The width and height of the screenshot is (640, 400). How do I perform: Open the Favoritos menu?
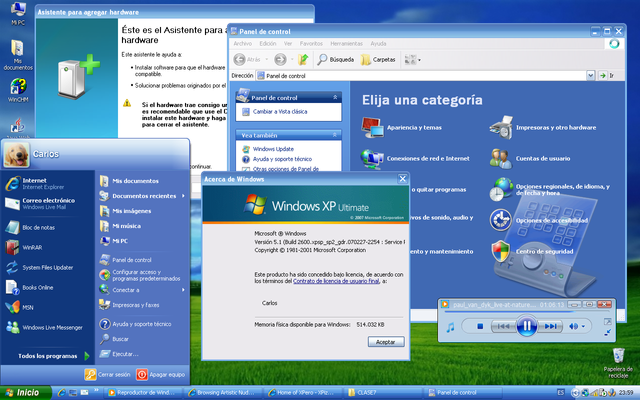point(311,43)
